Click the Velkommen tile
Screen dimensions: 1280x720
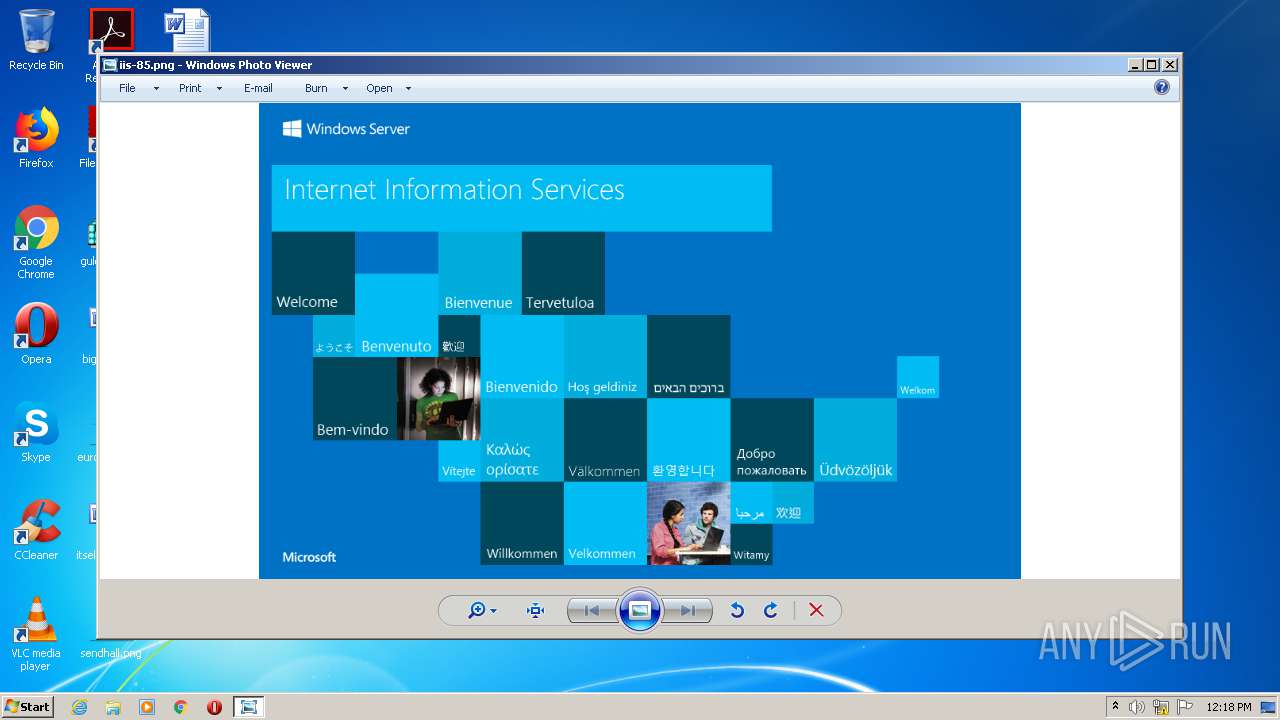[x=605, y=523]
